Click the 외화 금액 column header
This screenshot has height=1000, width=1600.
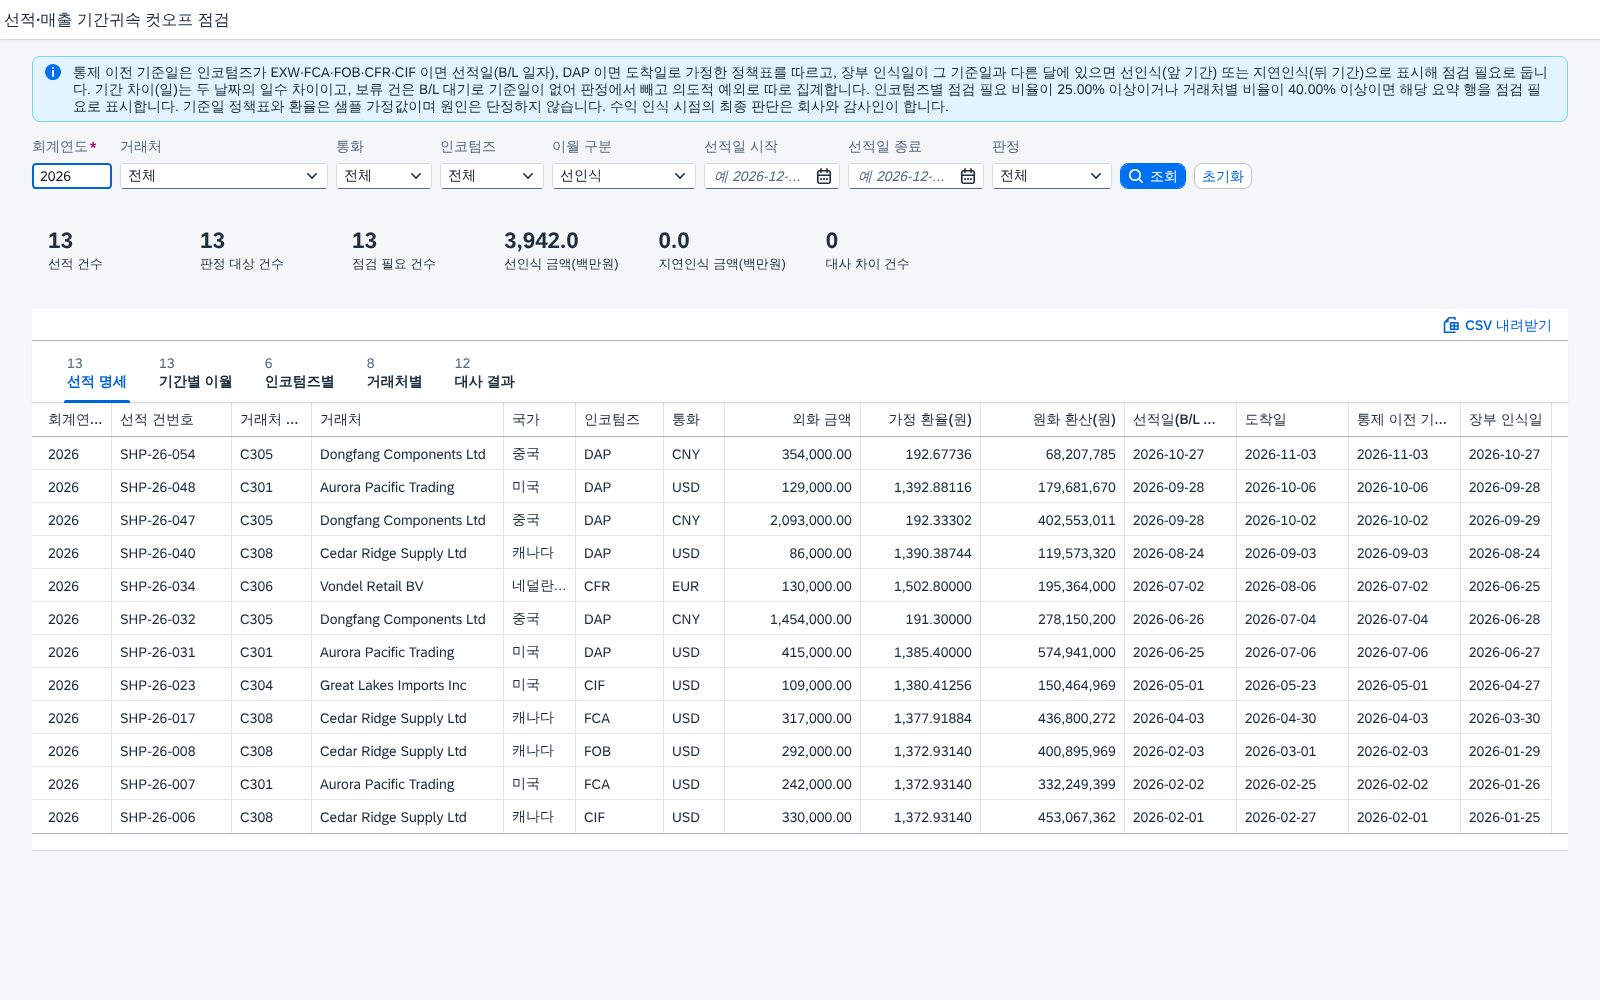pyautogui.click(x=792, y=420)
